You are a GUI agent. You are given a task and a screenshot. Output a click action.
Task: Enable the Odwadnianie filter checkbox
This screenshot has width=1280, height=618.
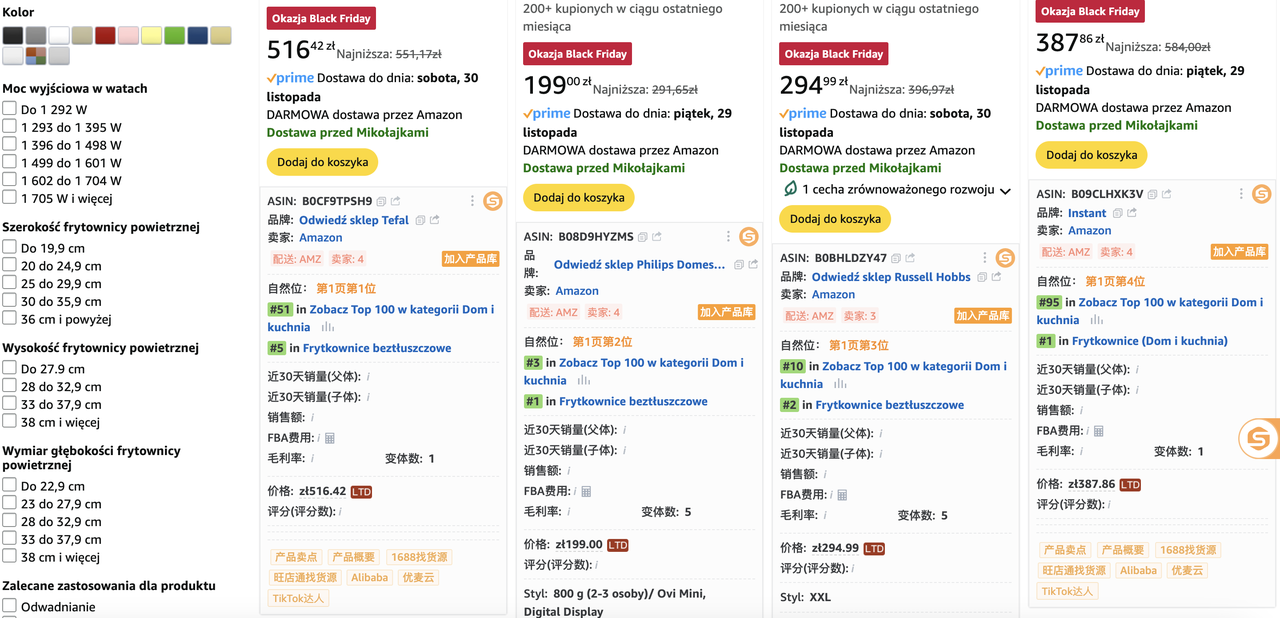[9, 606]
